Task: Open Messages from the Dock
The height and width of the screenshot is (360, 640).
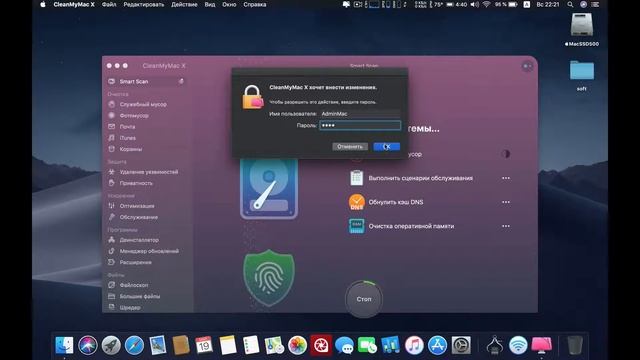Action: click(344, 345)
